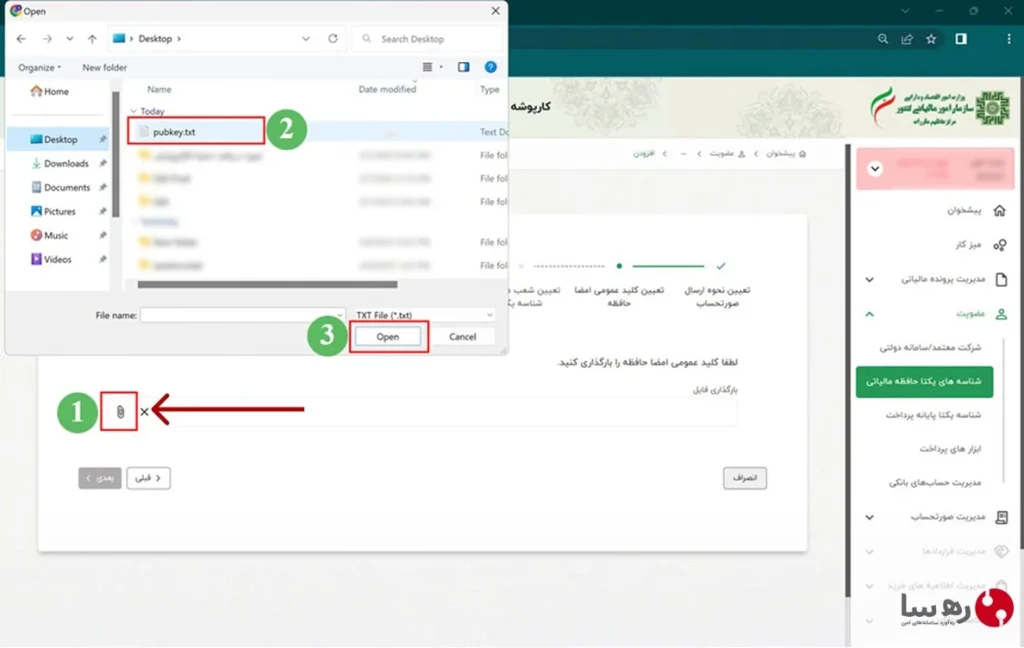Sort files by Name column

click(159, 89)
